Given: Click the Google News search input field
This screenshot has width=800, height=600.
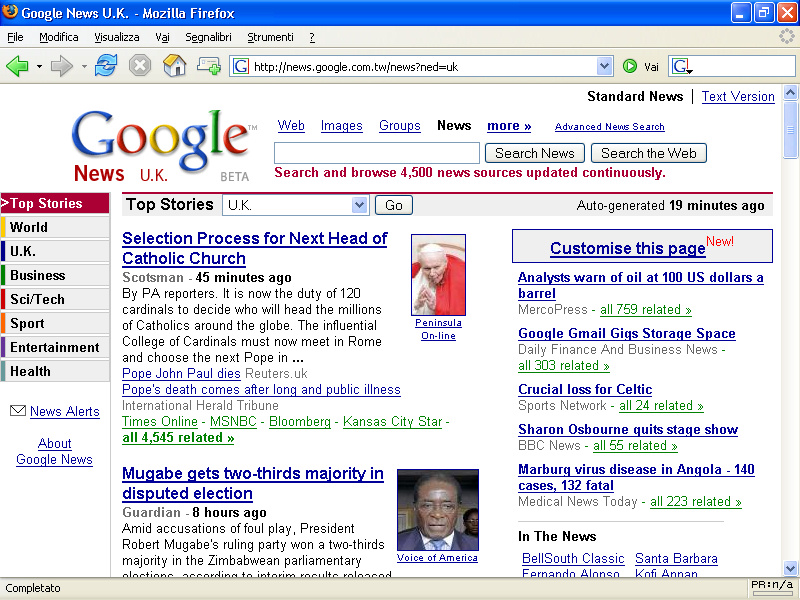Looking at the screenshot, I should (x=377, y=153).
